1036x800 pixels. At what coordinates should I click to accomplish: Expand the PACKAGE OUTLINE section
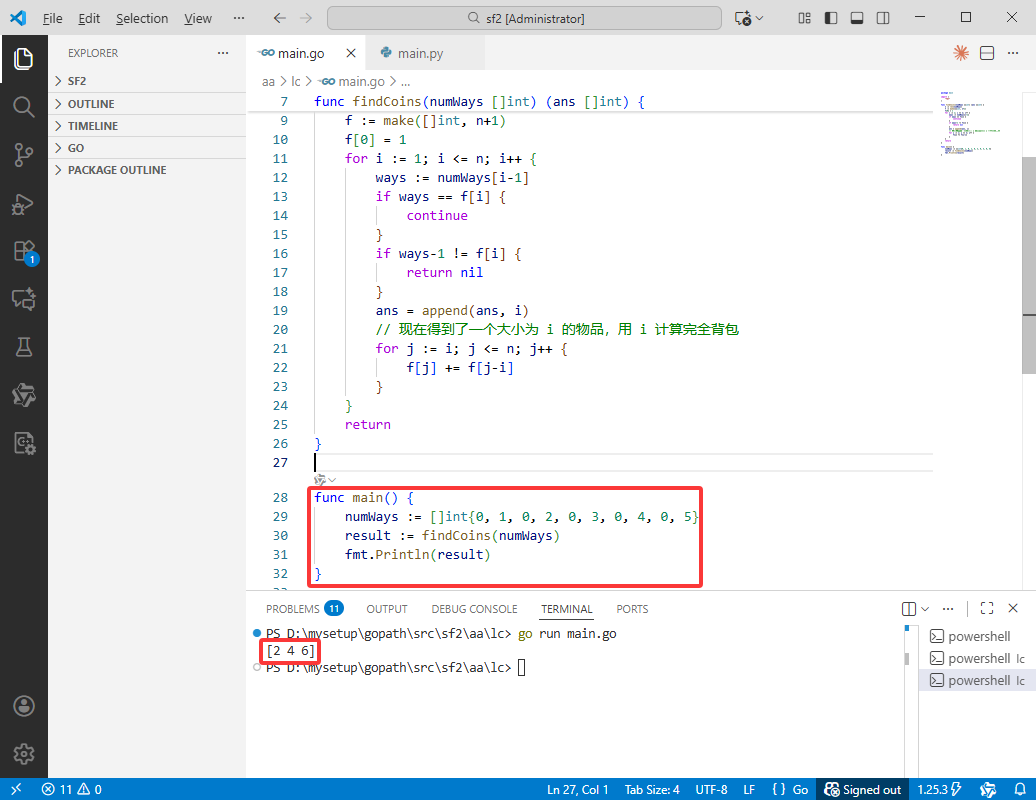[x=147, y=170]
